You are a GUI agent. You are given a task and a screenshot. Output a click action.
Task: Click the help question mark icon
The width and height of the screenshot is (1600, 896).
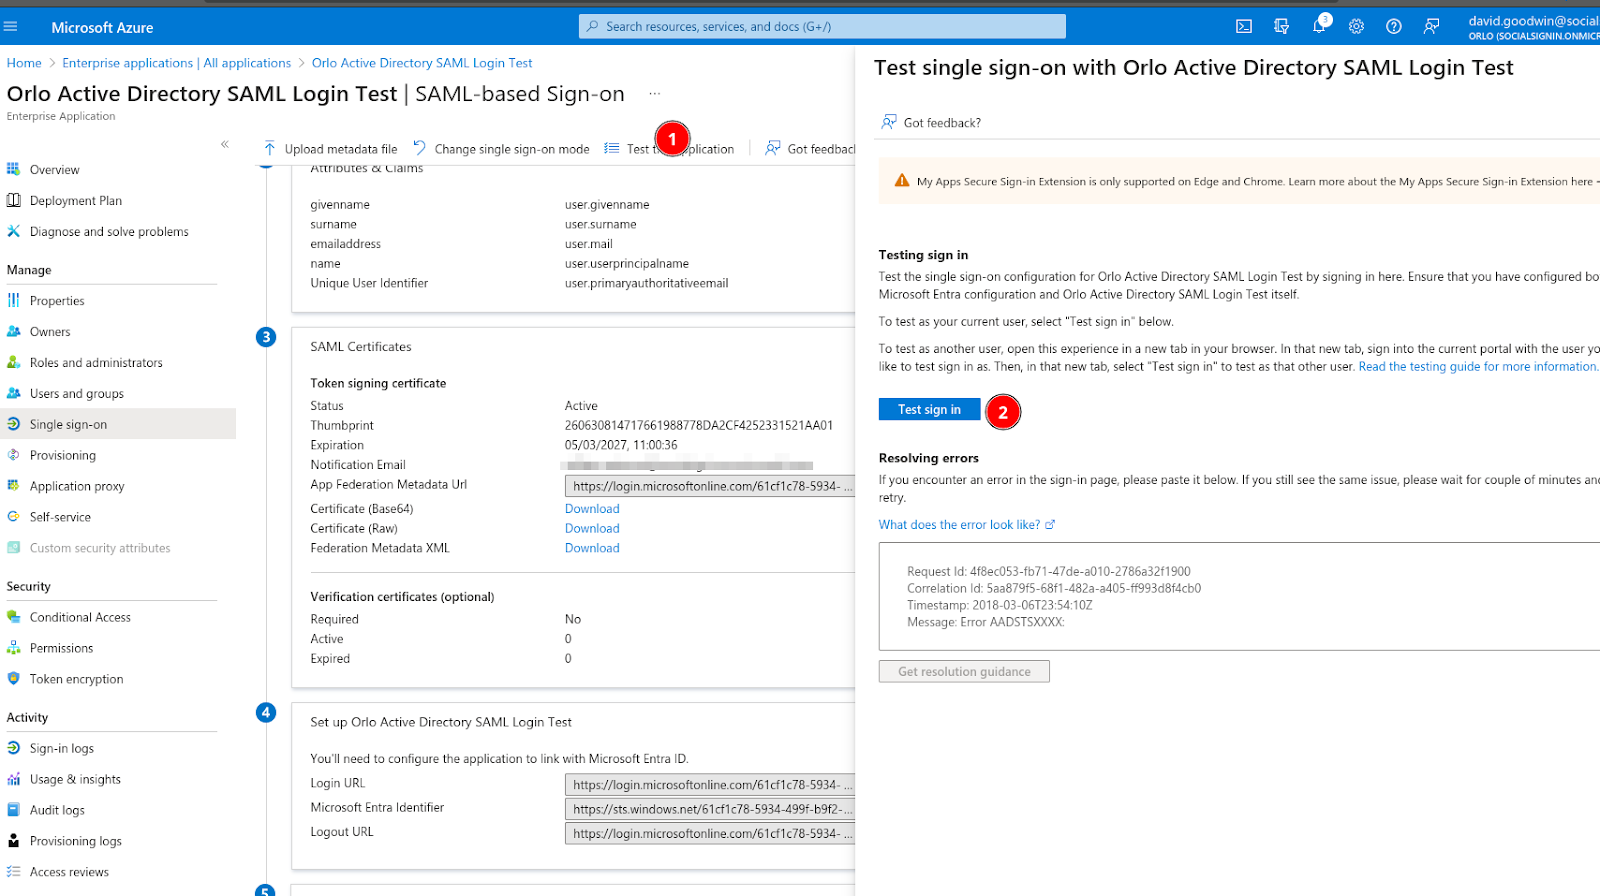click(x=1393, y=27)
